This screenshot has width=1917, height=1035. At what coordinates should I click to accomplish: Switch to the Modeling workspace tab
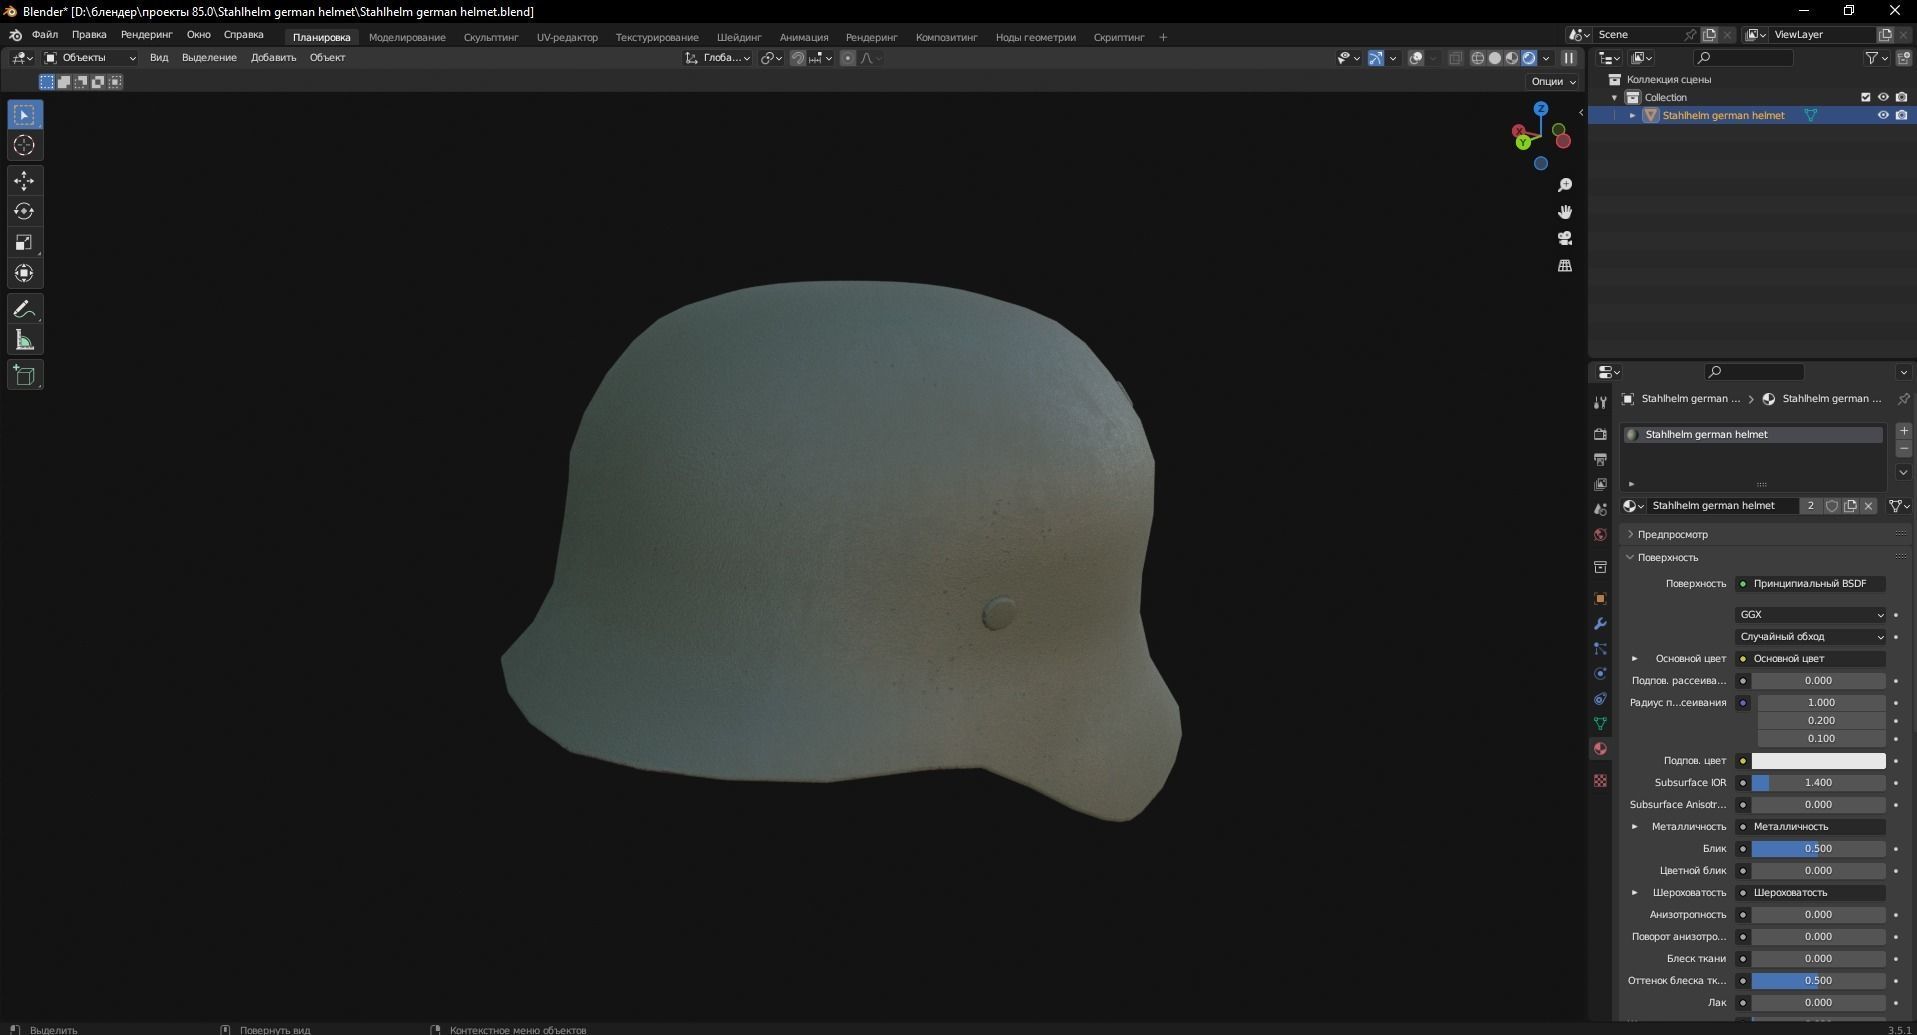coord(407,37)
